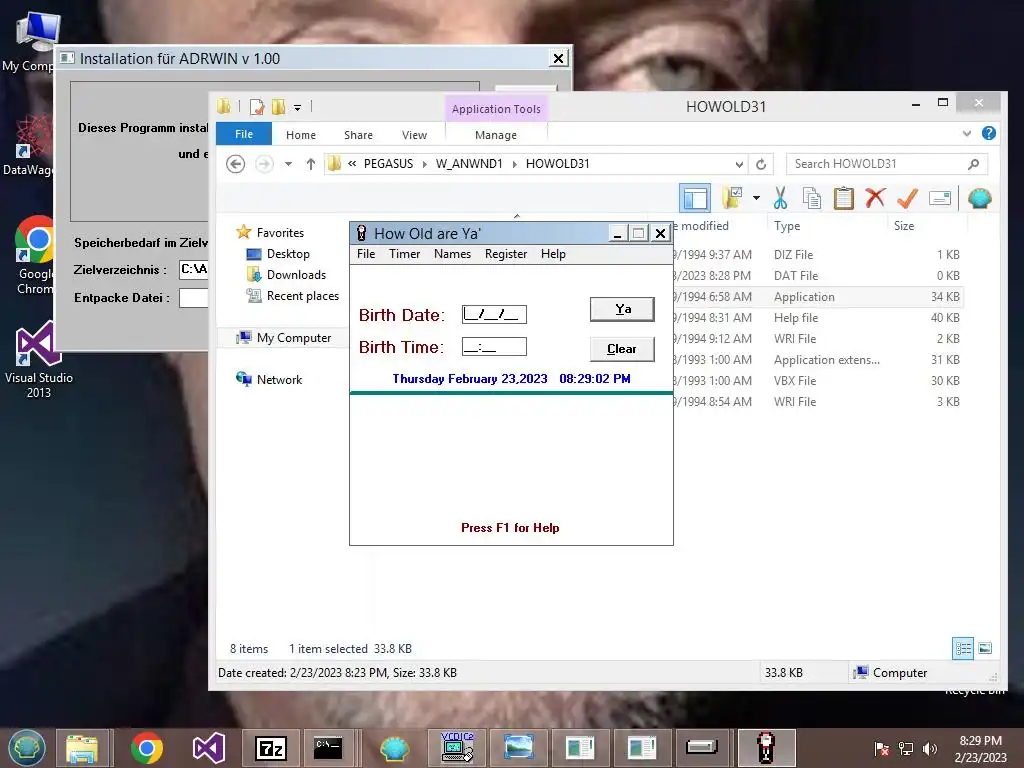This screenshot has height=768, width=1024.
Task: Click the teal shell icon in Explorer toolbar
Action: [x=980, y=198]
